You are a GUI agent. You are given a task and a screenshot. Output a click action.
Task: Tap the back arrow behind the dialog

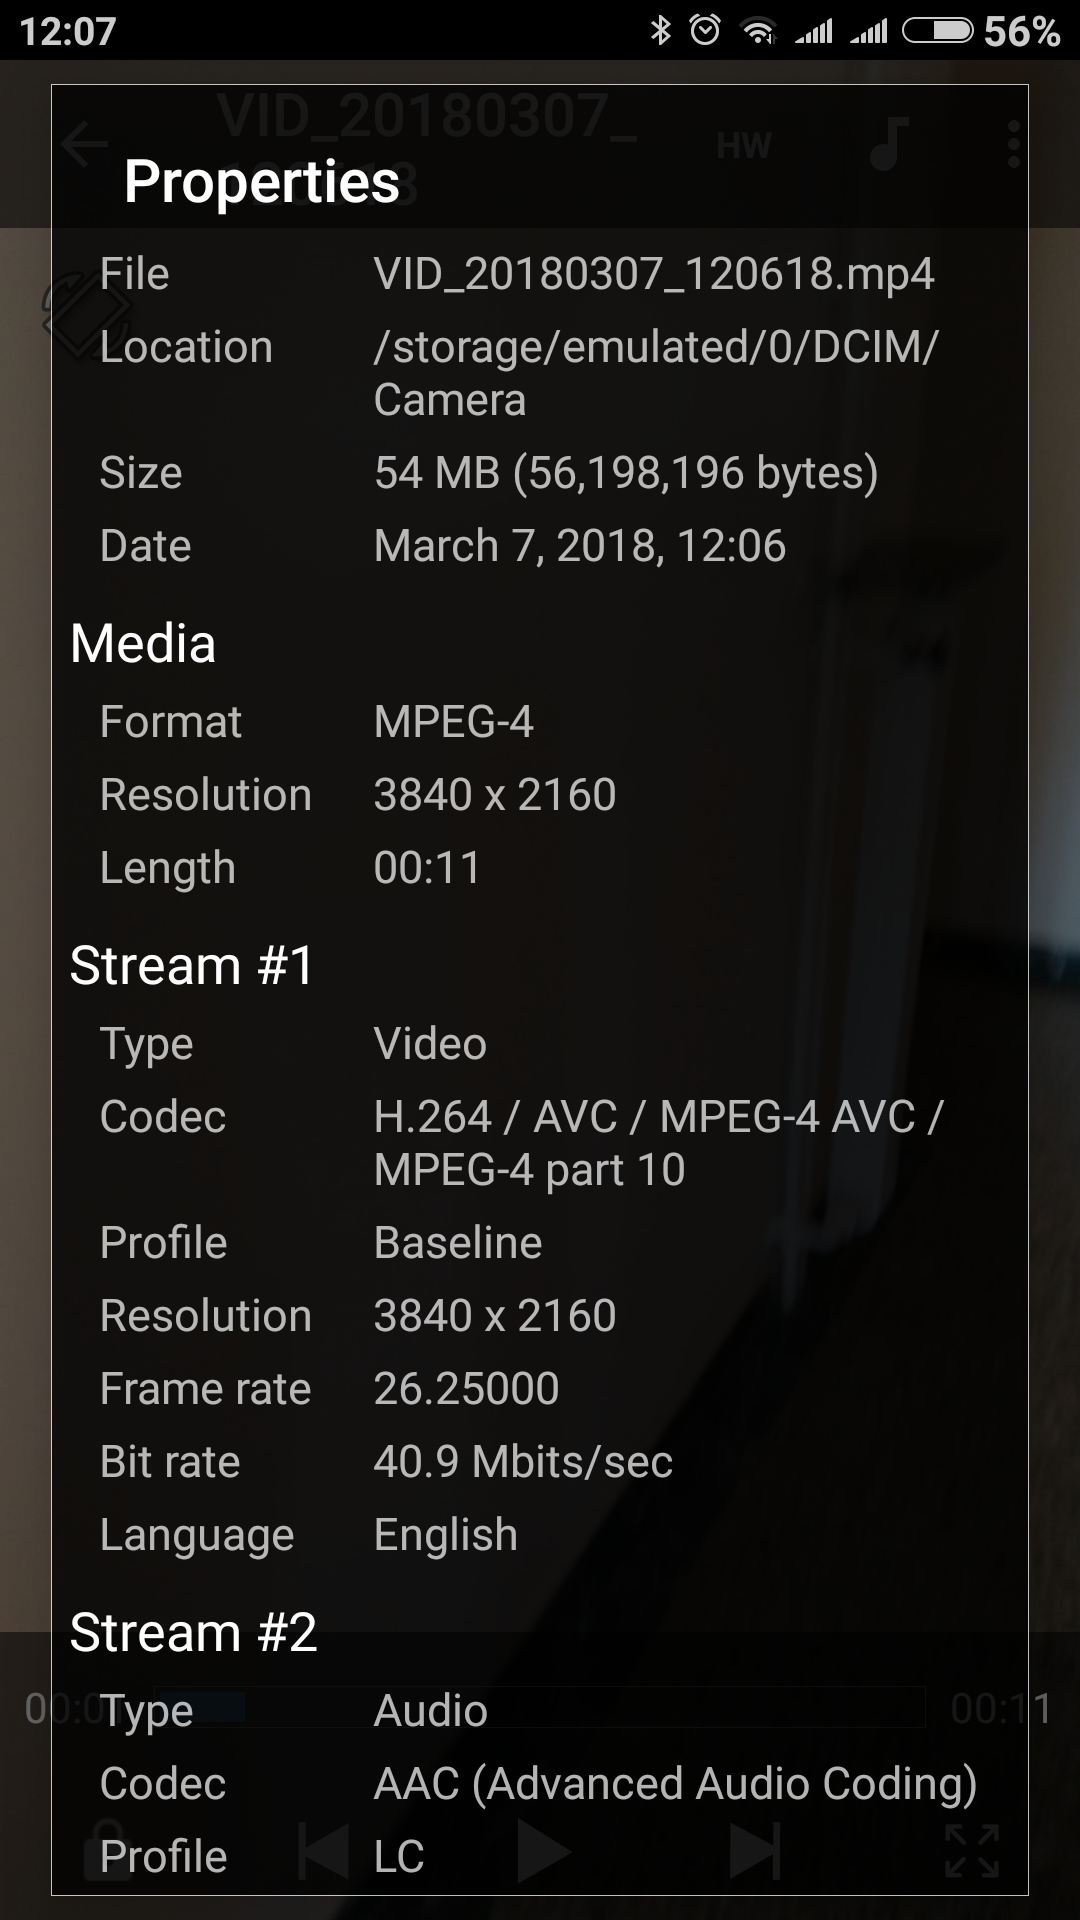(x=84, y=145)
